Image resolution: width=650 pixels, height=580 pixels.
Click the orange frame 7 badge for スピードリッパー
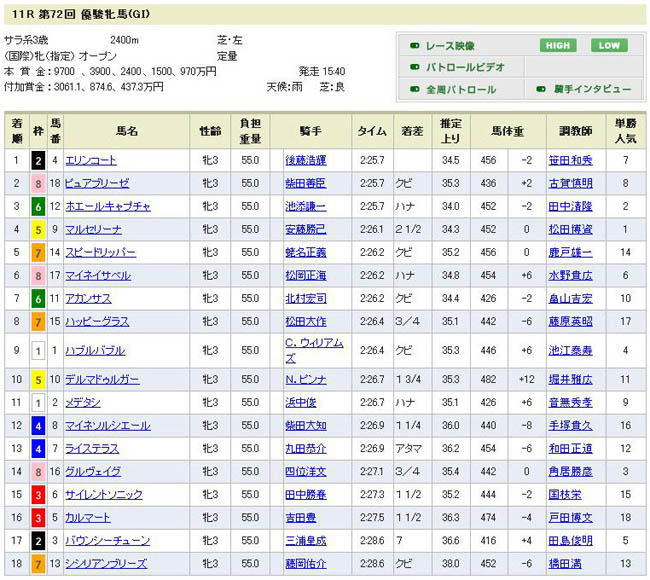37,252
